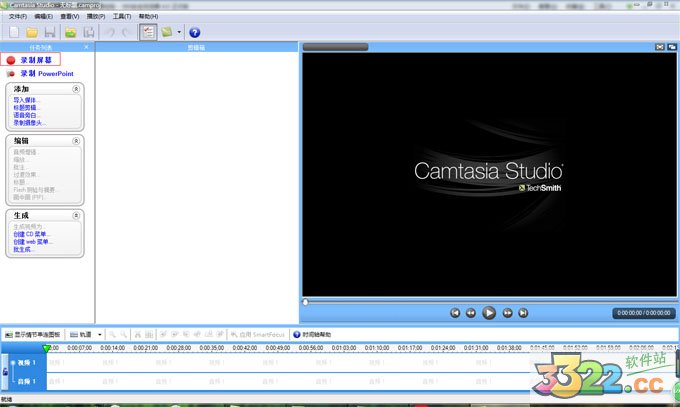Click timeline zoom out magnifier
Image resolution: width=680 pixels, height=407 pixels.
[124, 335]
